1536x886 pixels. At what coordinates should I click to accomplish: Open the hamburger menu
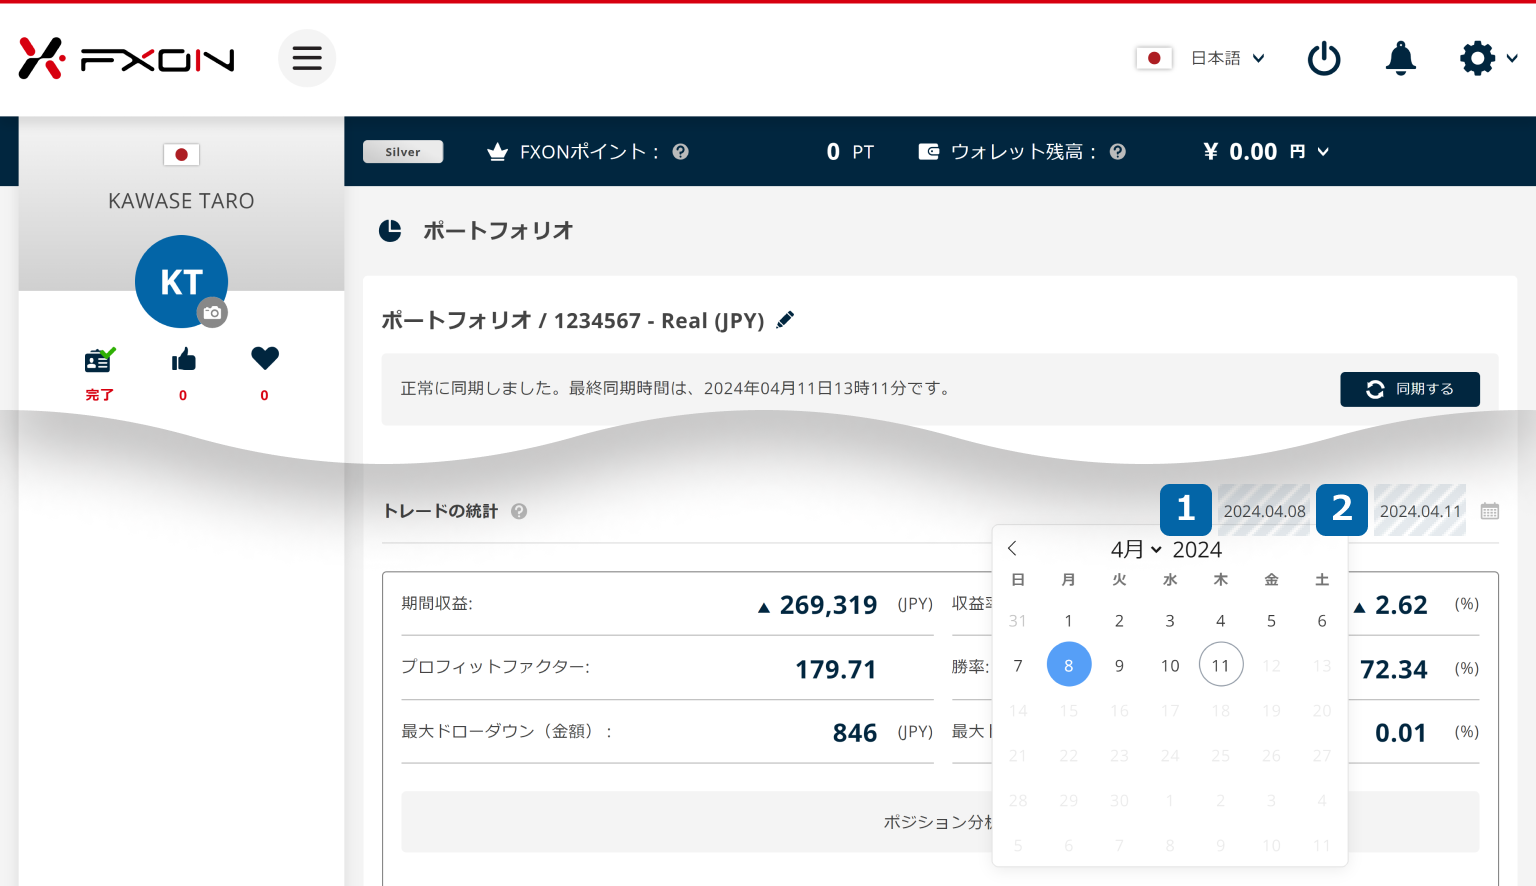307,58
